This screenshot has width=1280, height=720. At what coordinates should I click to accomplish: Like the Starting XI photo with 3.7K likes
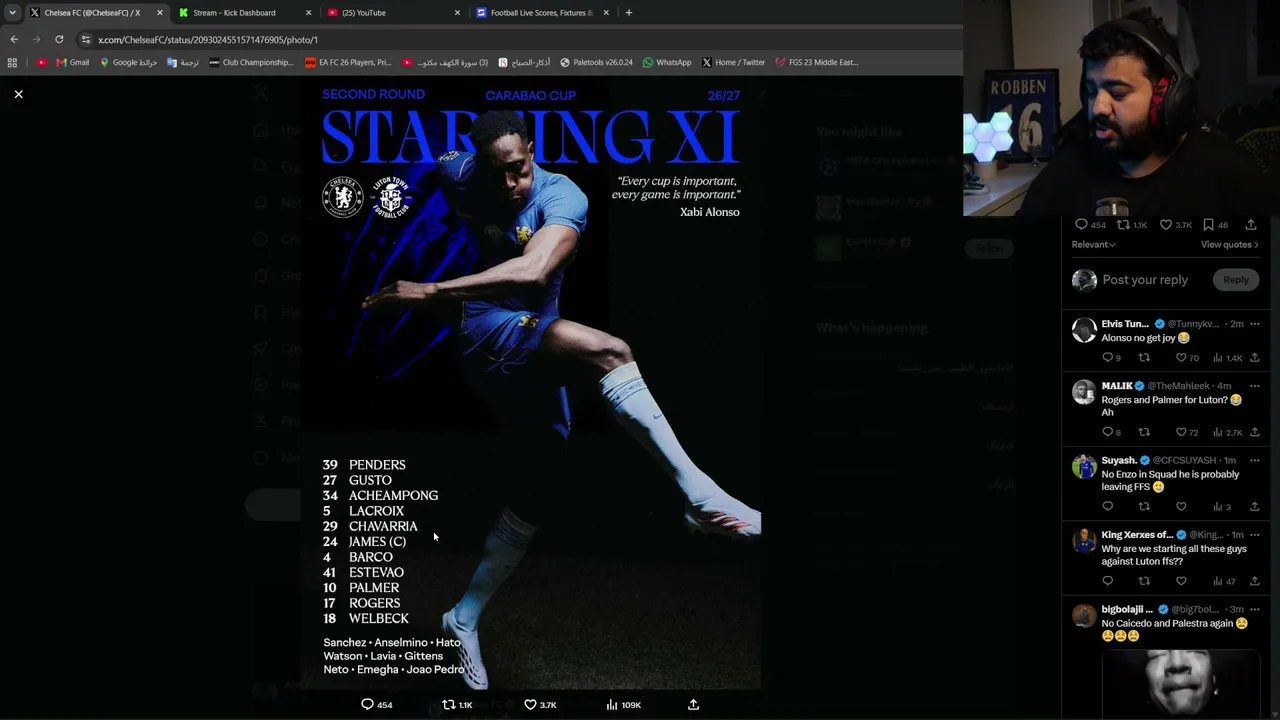[x=540, y=705]
